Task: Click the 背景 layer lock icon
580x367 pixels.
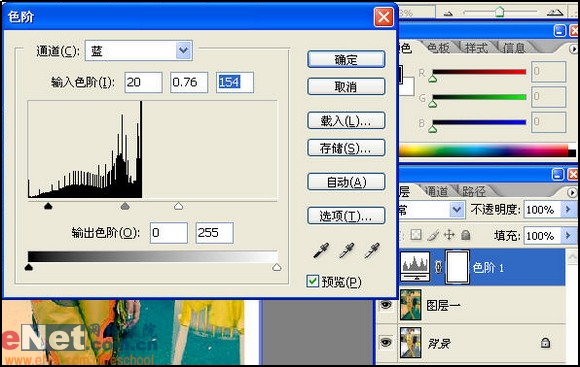Action: [545, 343]
